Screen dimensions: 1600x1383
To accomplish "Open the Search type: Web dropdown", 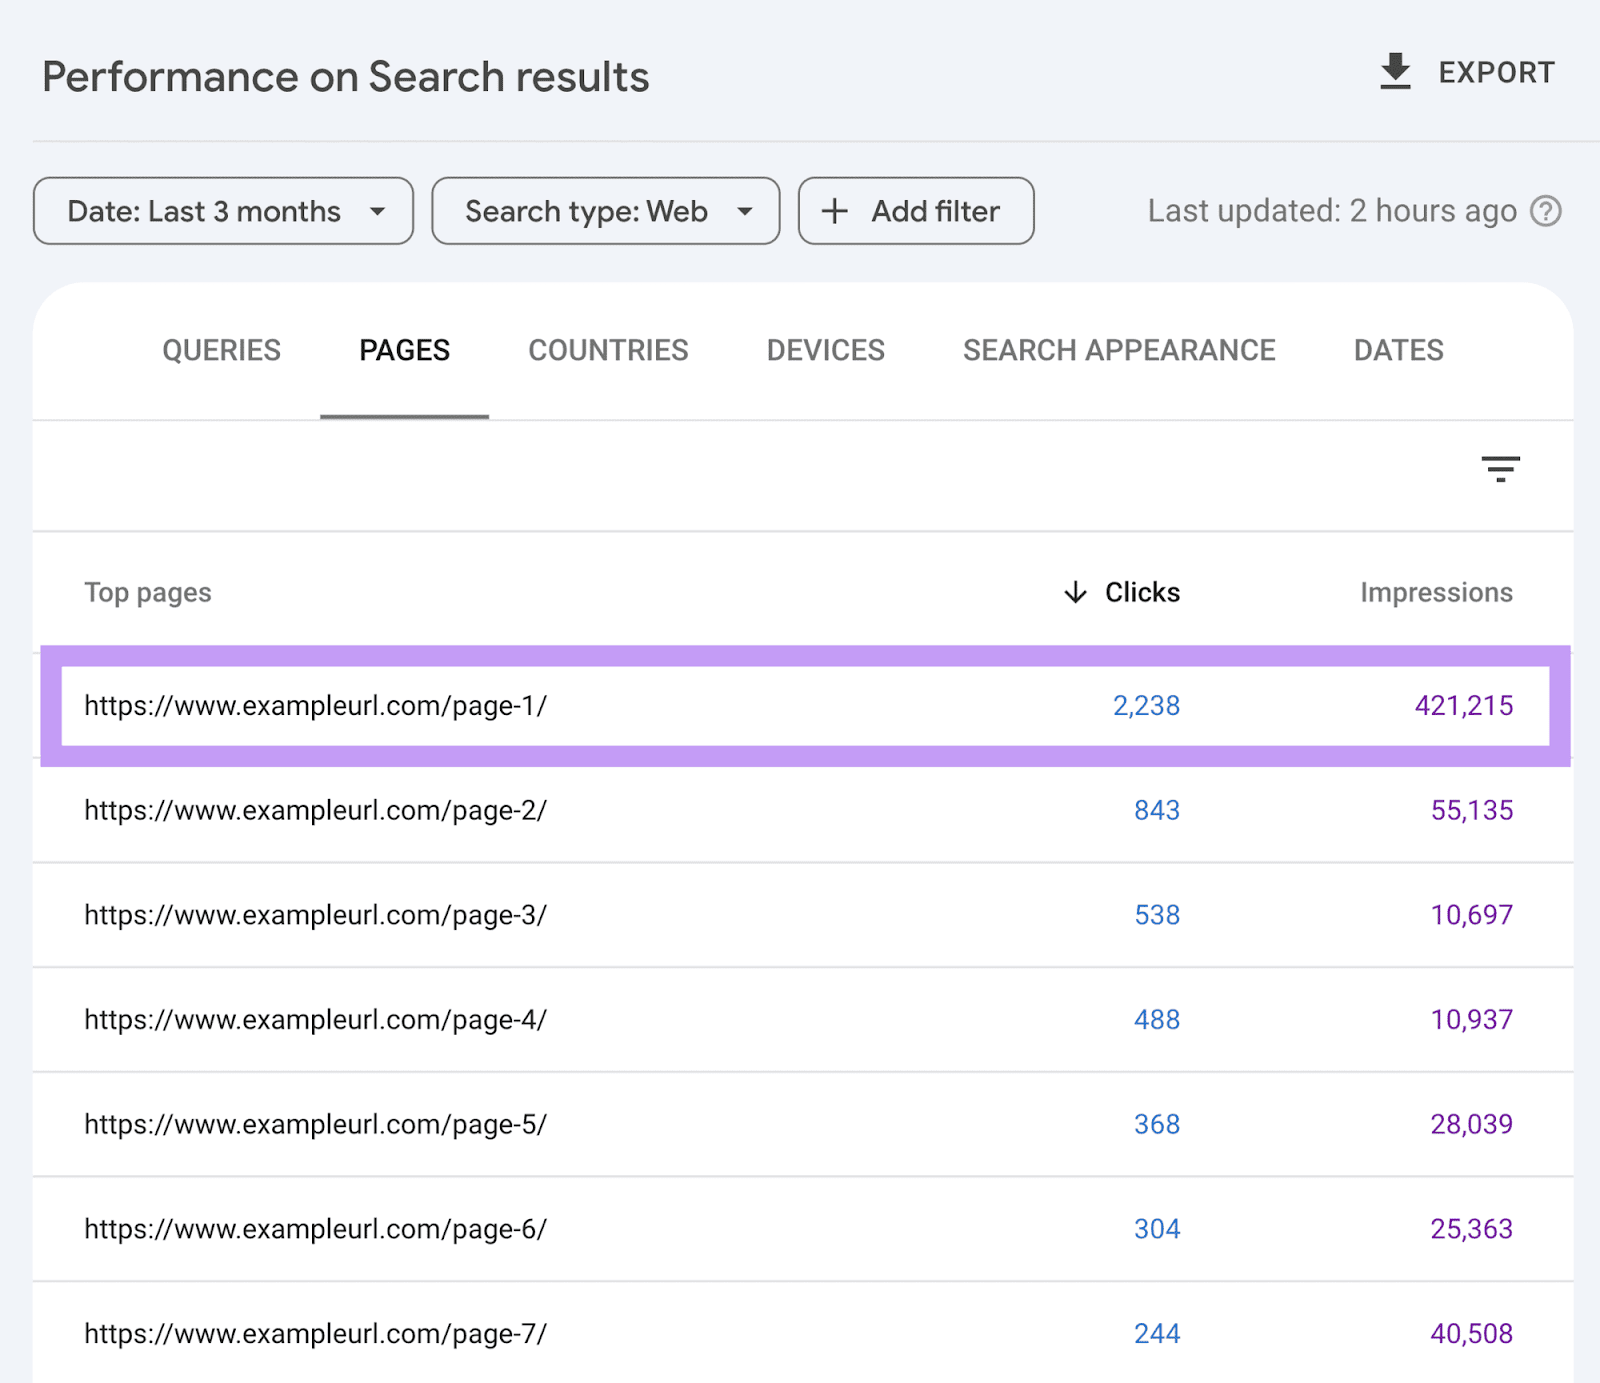I will click(x=605, y=211).
